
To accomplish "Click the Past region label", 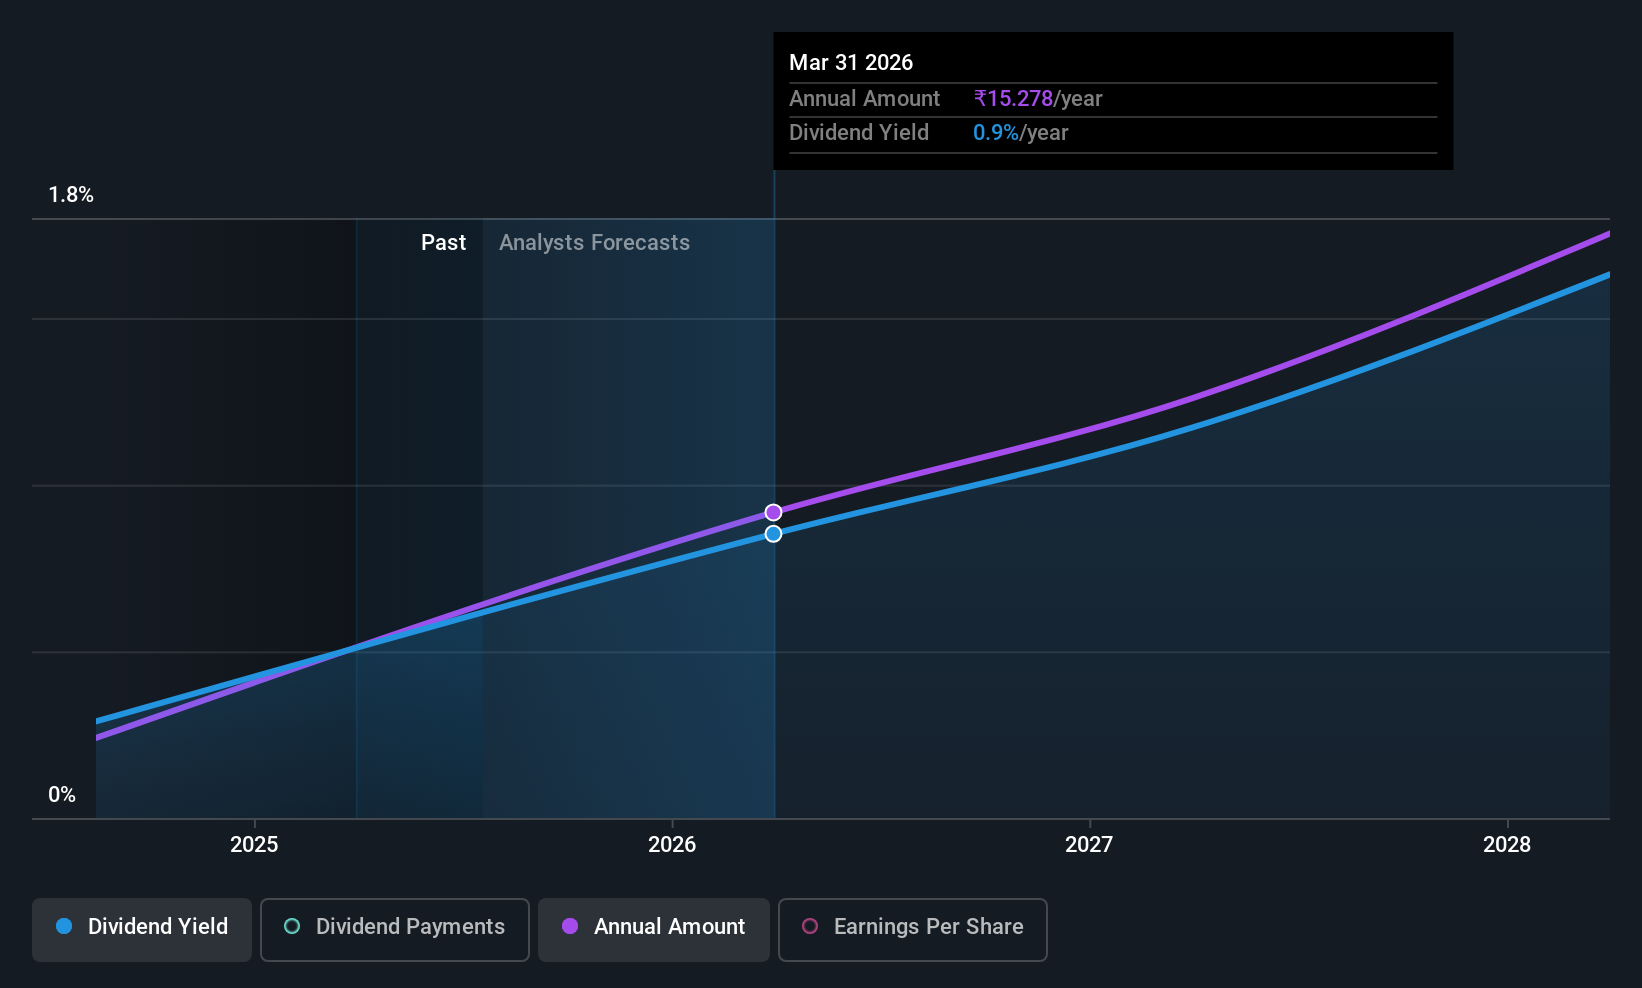I will pos(443,242).
